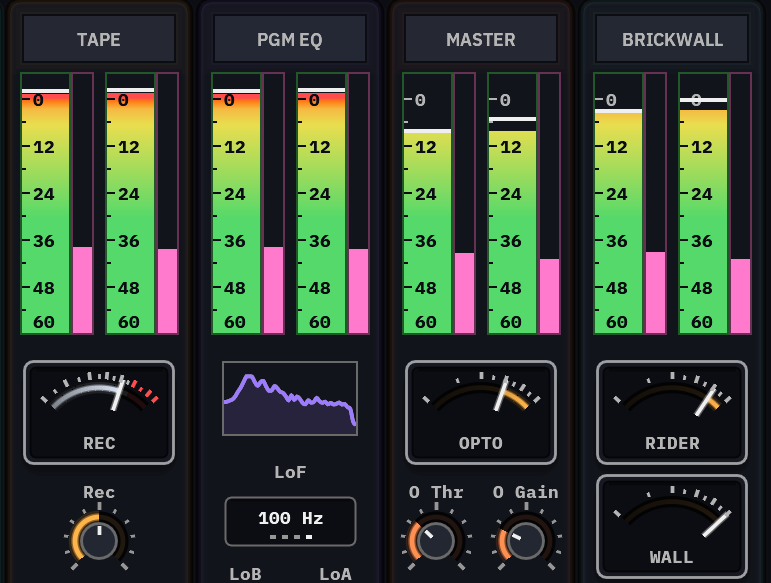Click BRICKWALL right pink loudness bar
The image size is (771, 583).
point(741,204)
